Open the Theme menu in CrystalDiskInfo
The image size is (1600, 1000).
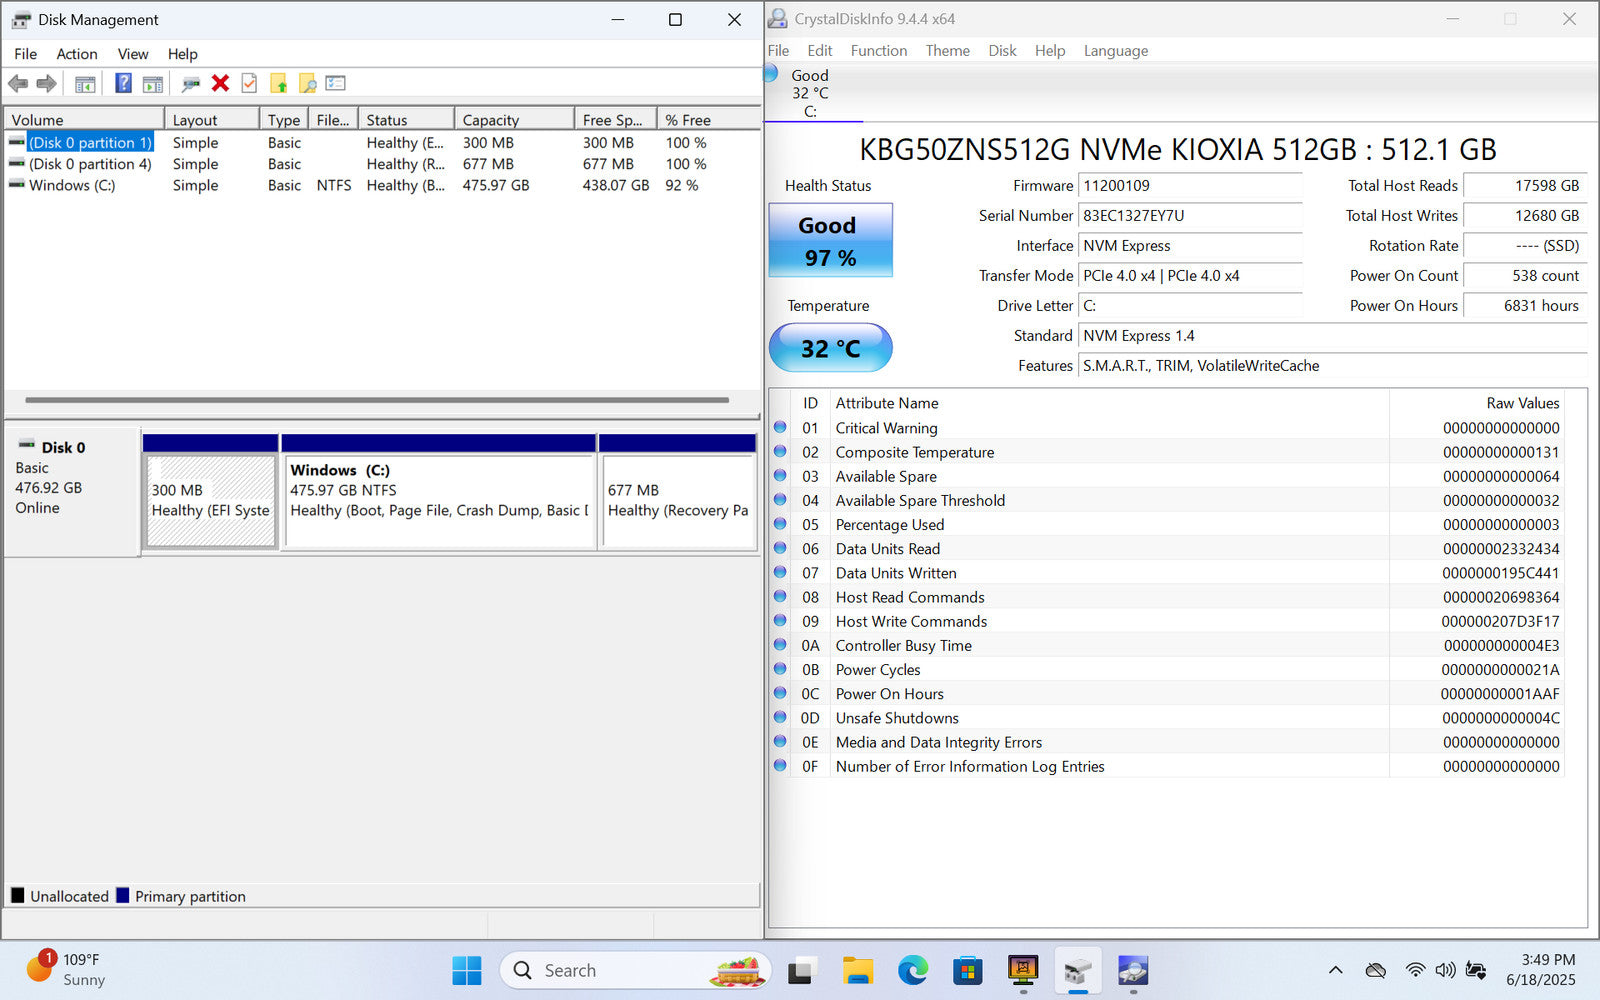click(x=947, y=51)
